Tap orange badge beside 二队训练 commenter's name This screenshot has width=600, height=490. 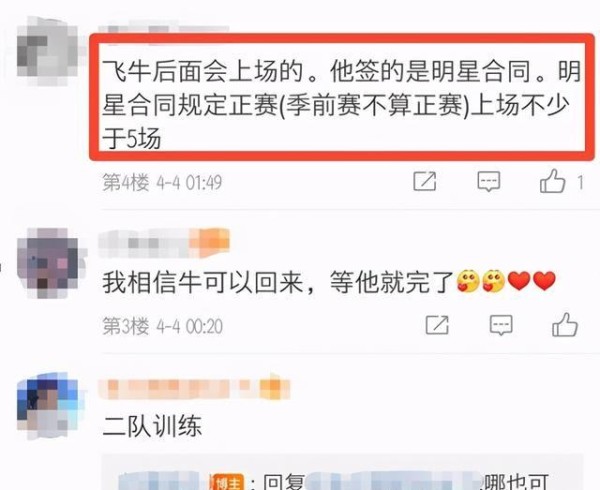[x=274, y=386]
